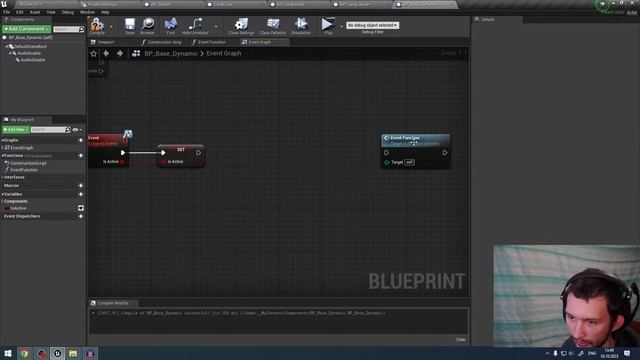Switch to the Viewport tab
This screenshot has width=640, height=360.
(x=105, y=42)
